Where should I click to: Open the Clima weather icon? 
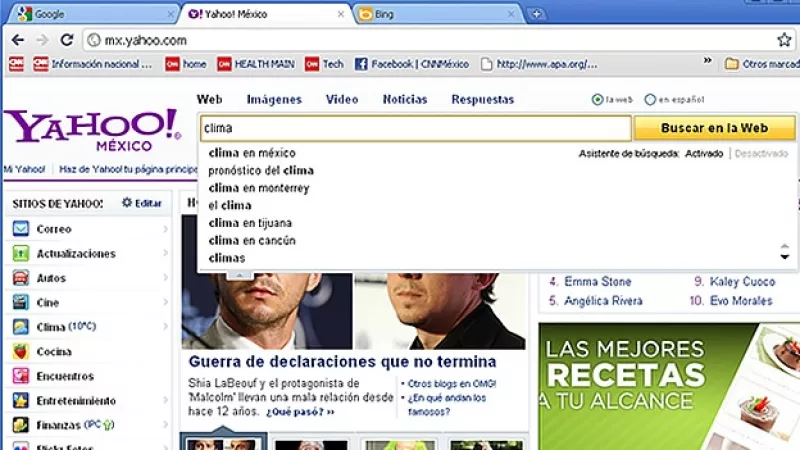[20, 327]
